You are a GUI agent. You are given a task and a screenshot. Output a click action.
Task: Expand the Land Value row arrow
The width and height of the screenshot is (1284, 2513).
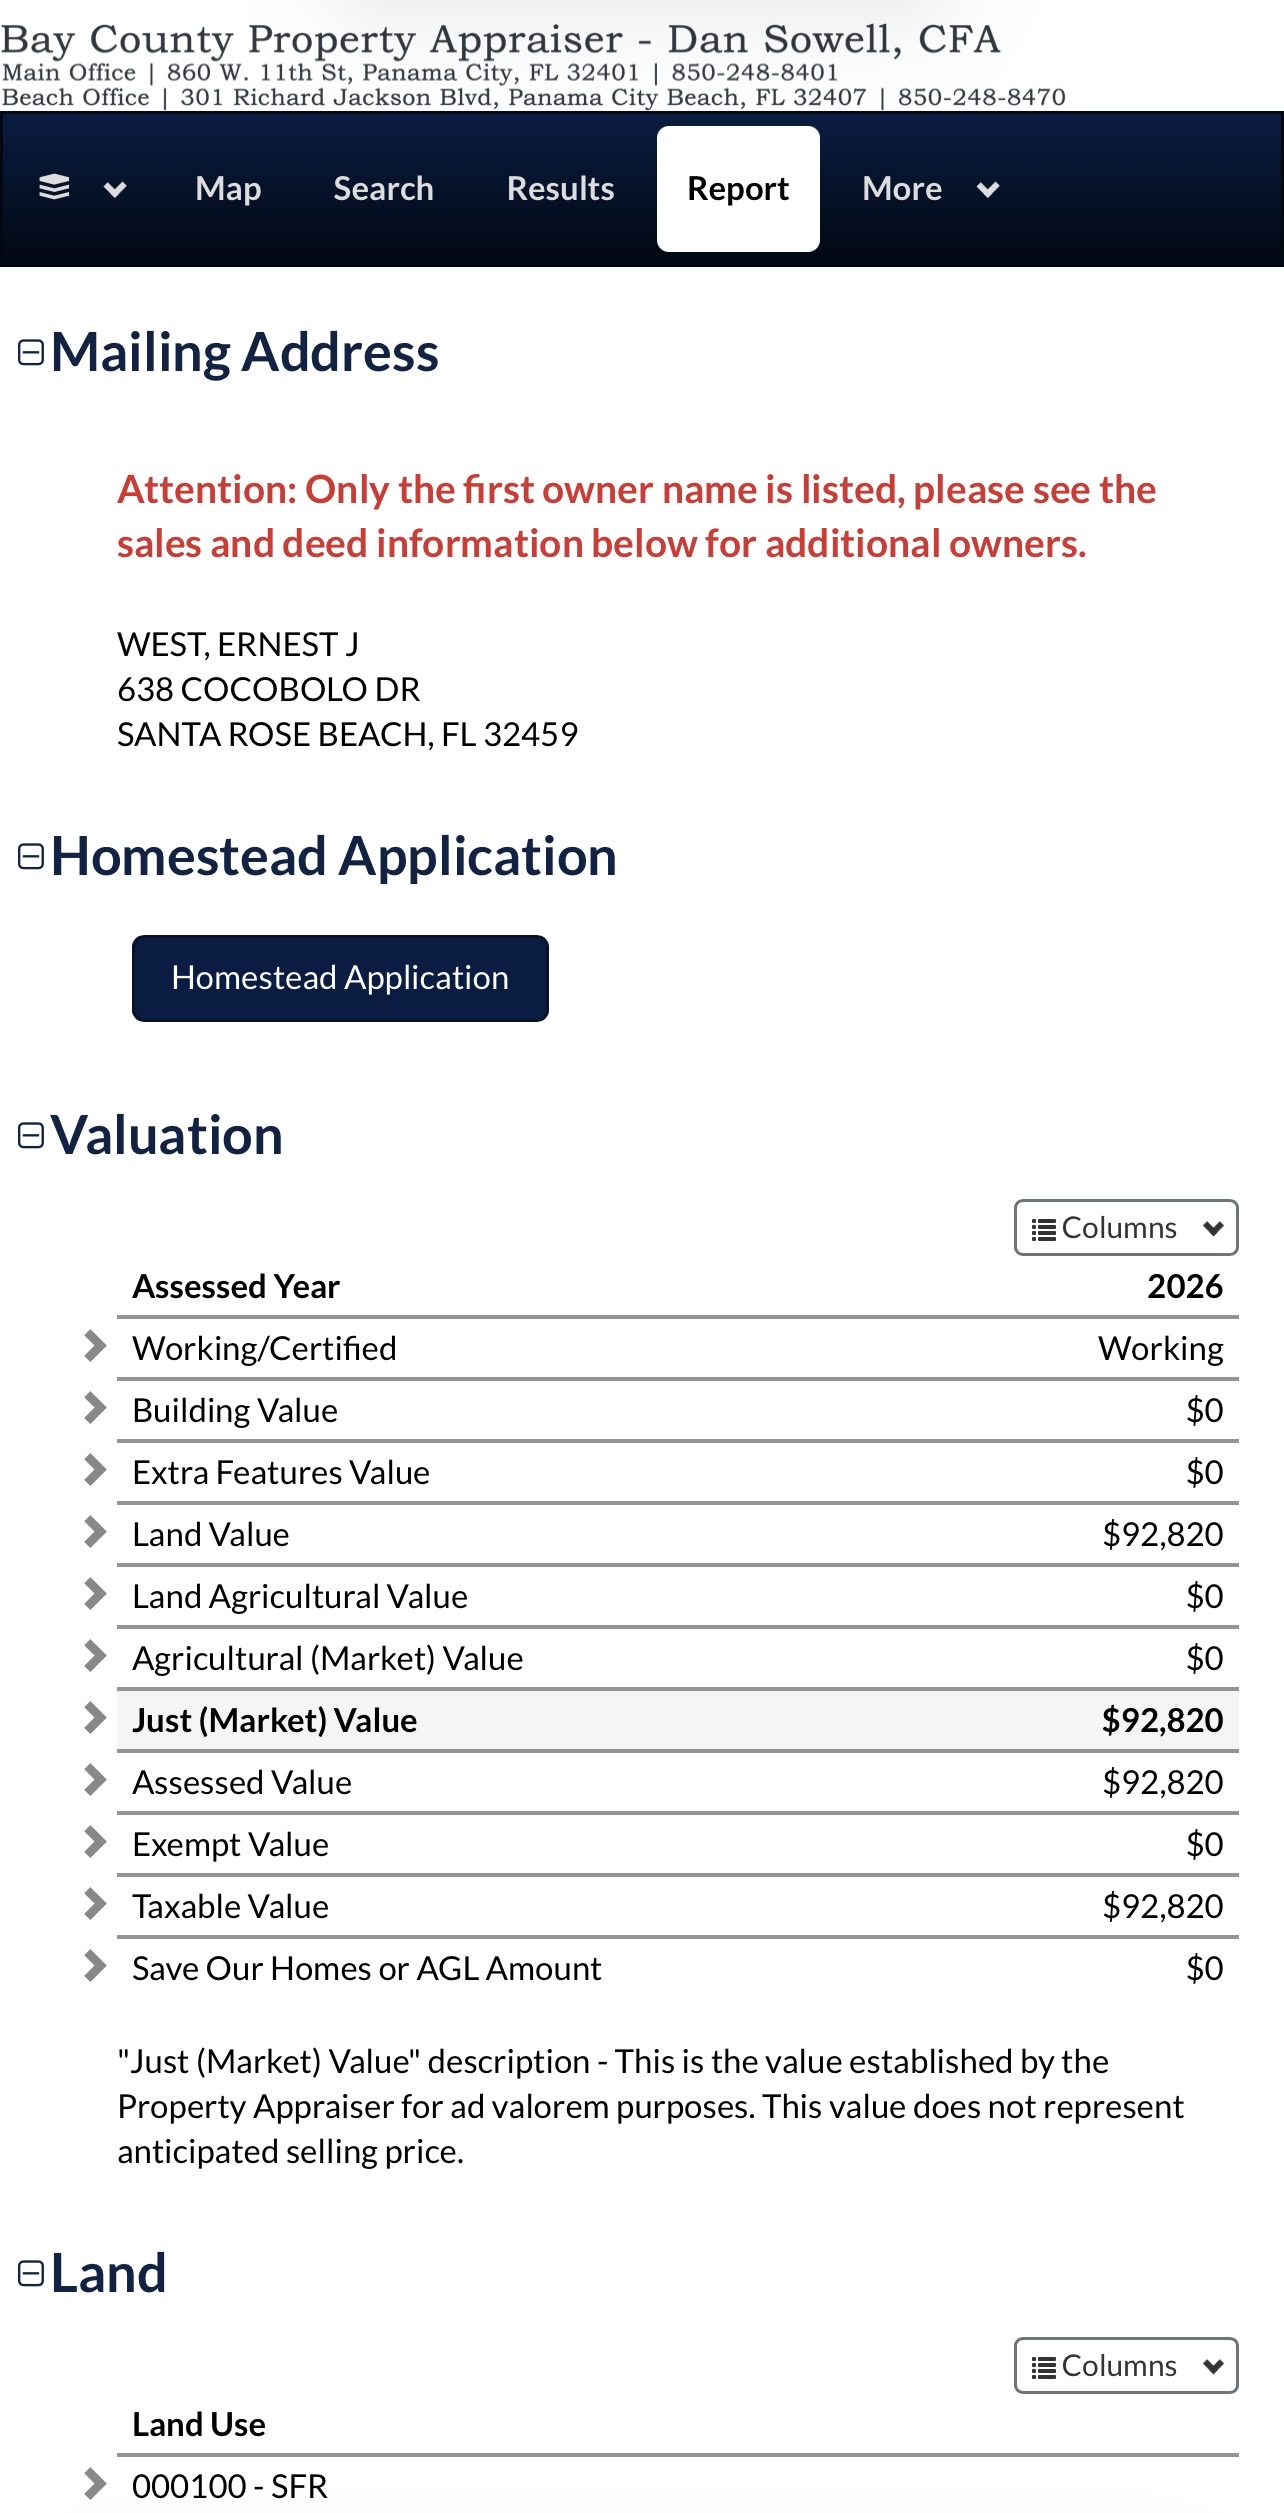pyautogui.click(x=95, y=1532)
